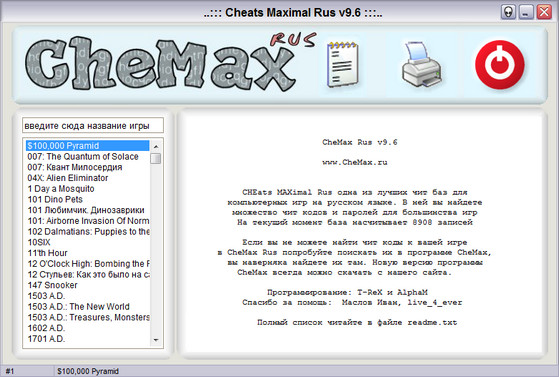559x377 pixels.
Task: Click the red power button icon
Action: coord(500,65)
